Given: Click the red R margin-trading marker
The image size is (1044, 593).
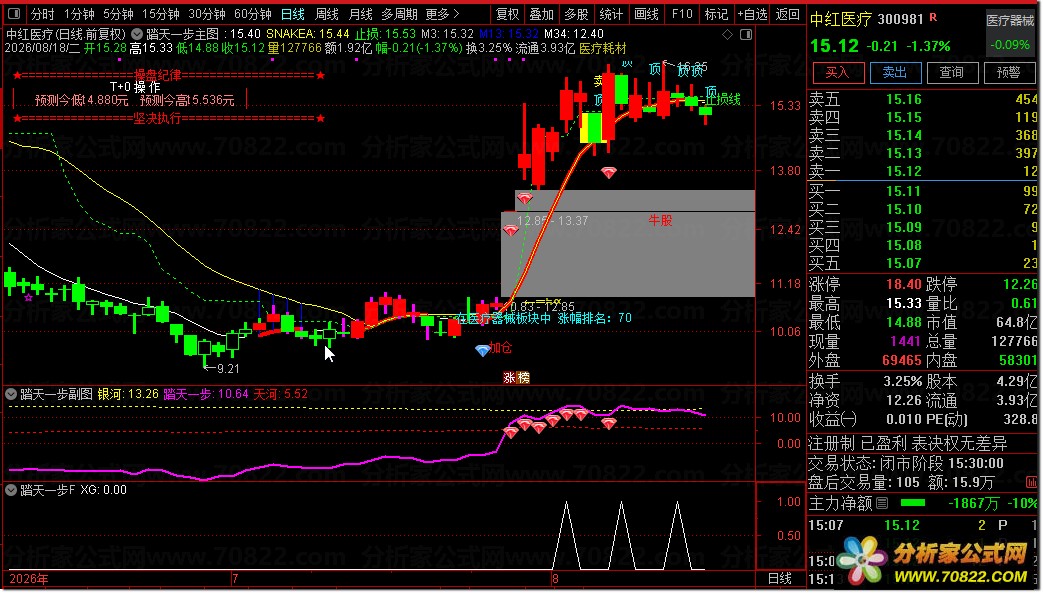Looking at the screenshot, I should point(933,17).
